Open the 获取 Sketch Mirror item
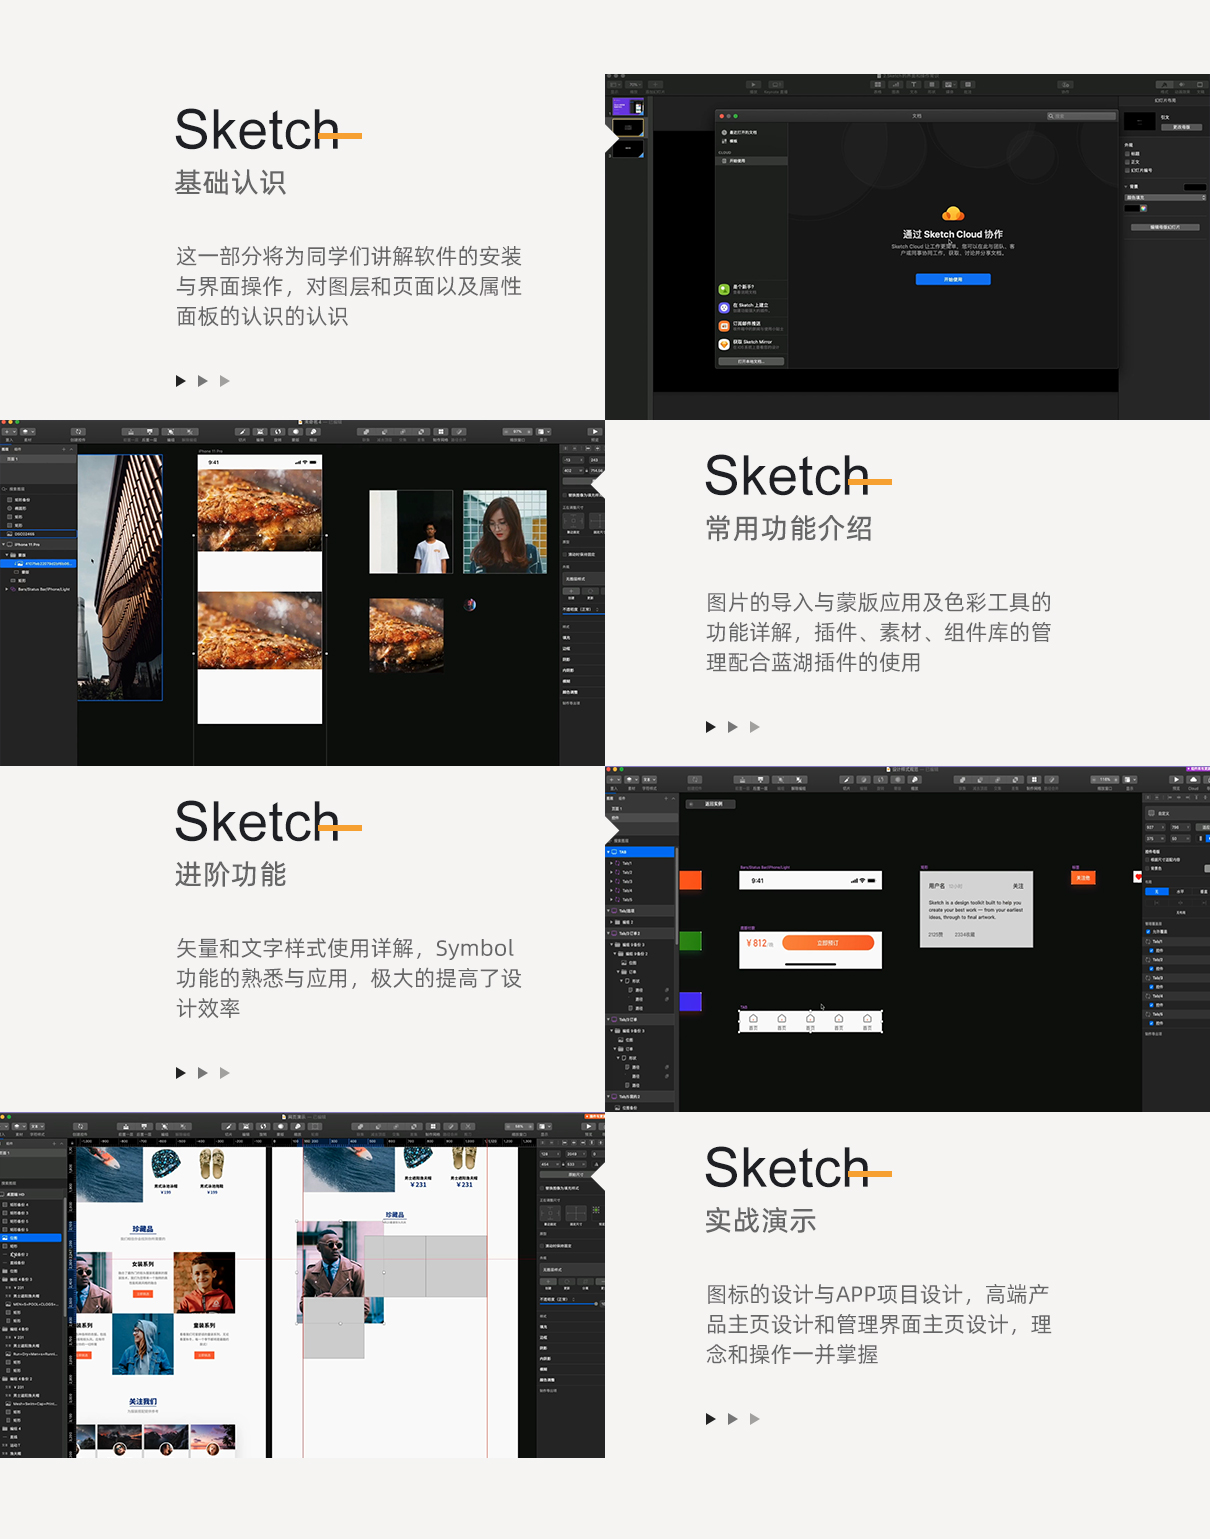The height and width of the screenshot is (1539, 1210). (x=751, y=344)
